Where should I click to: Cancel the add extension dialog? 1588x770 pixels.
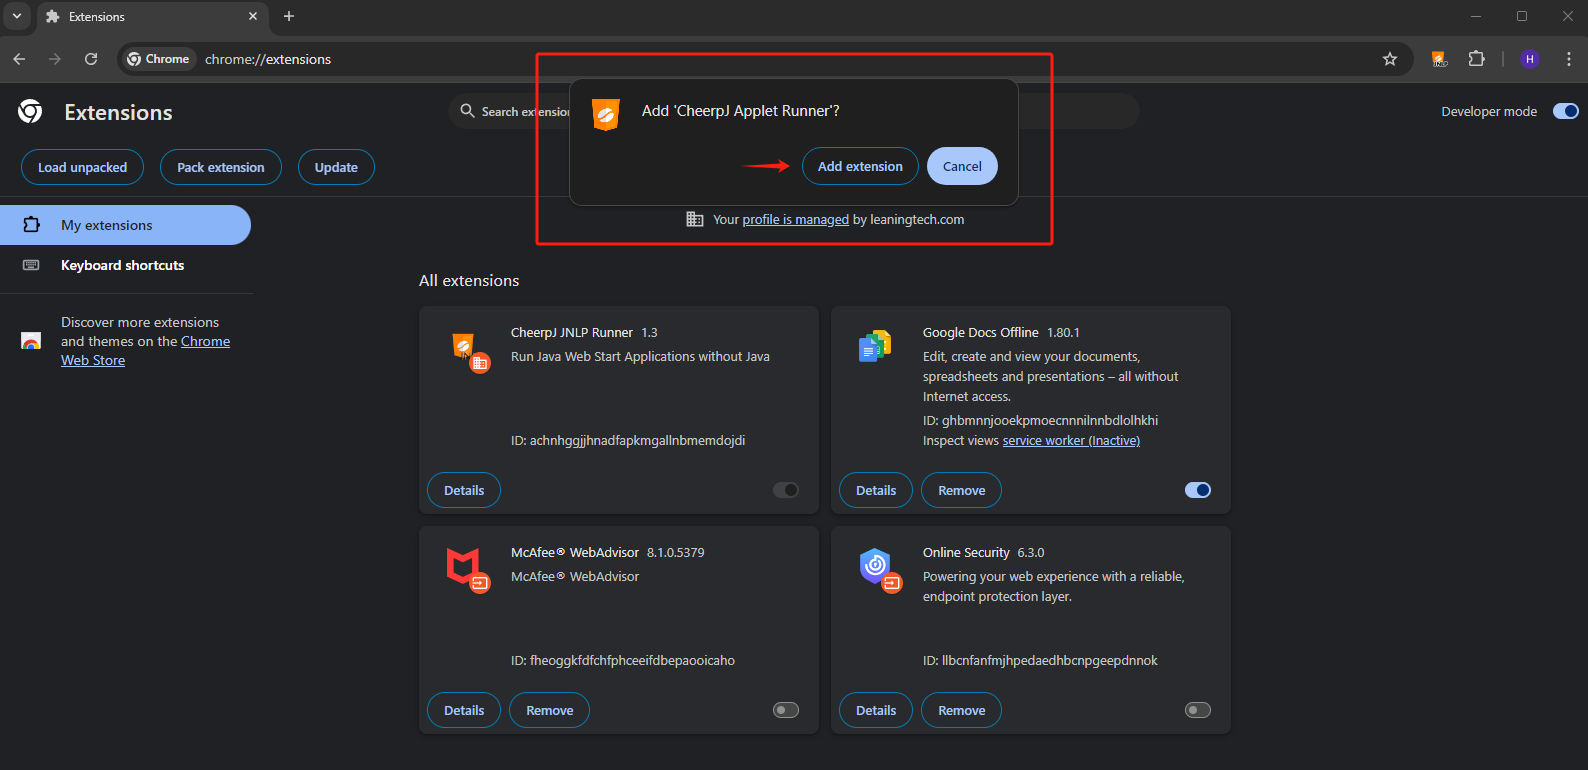pos(962,166)
